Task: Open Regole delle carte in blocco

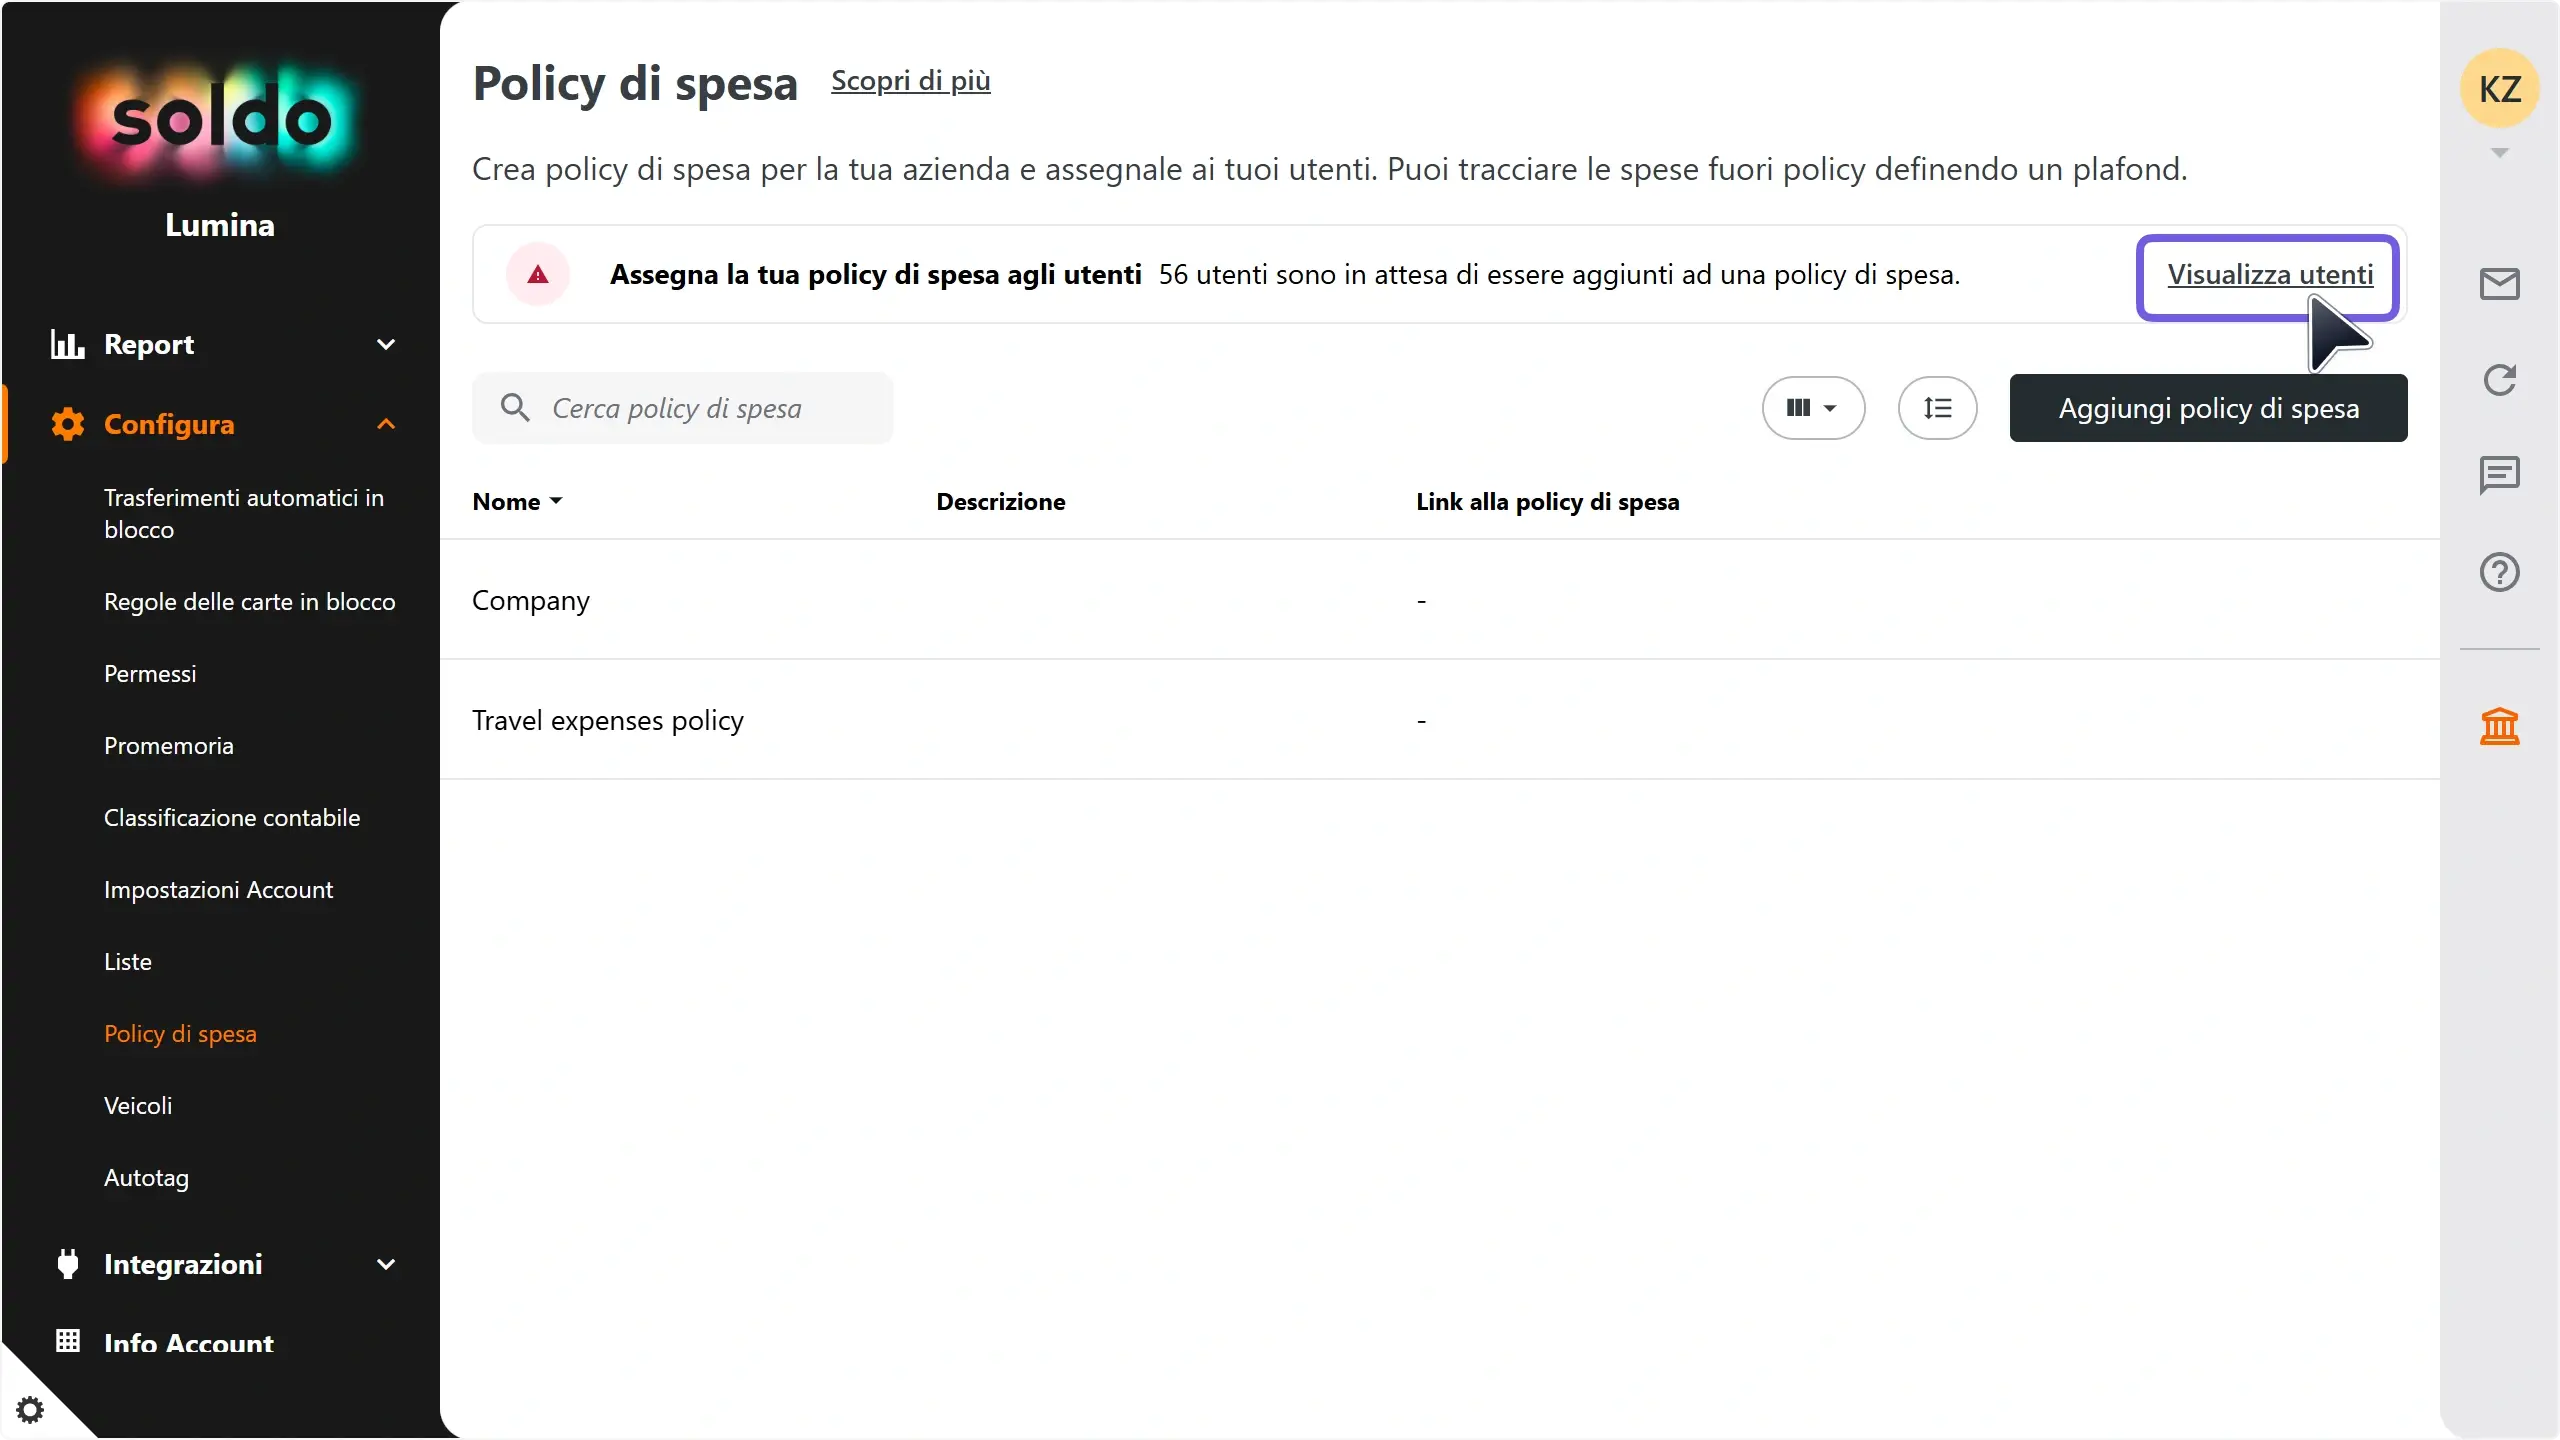Action: (x=249, y=601)
